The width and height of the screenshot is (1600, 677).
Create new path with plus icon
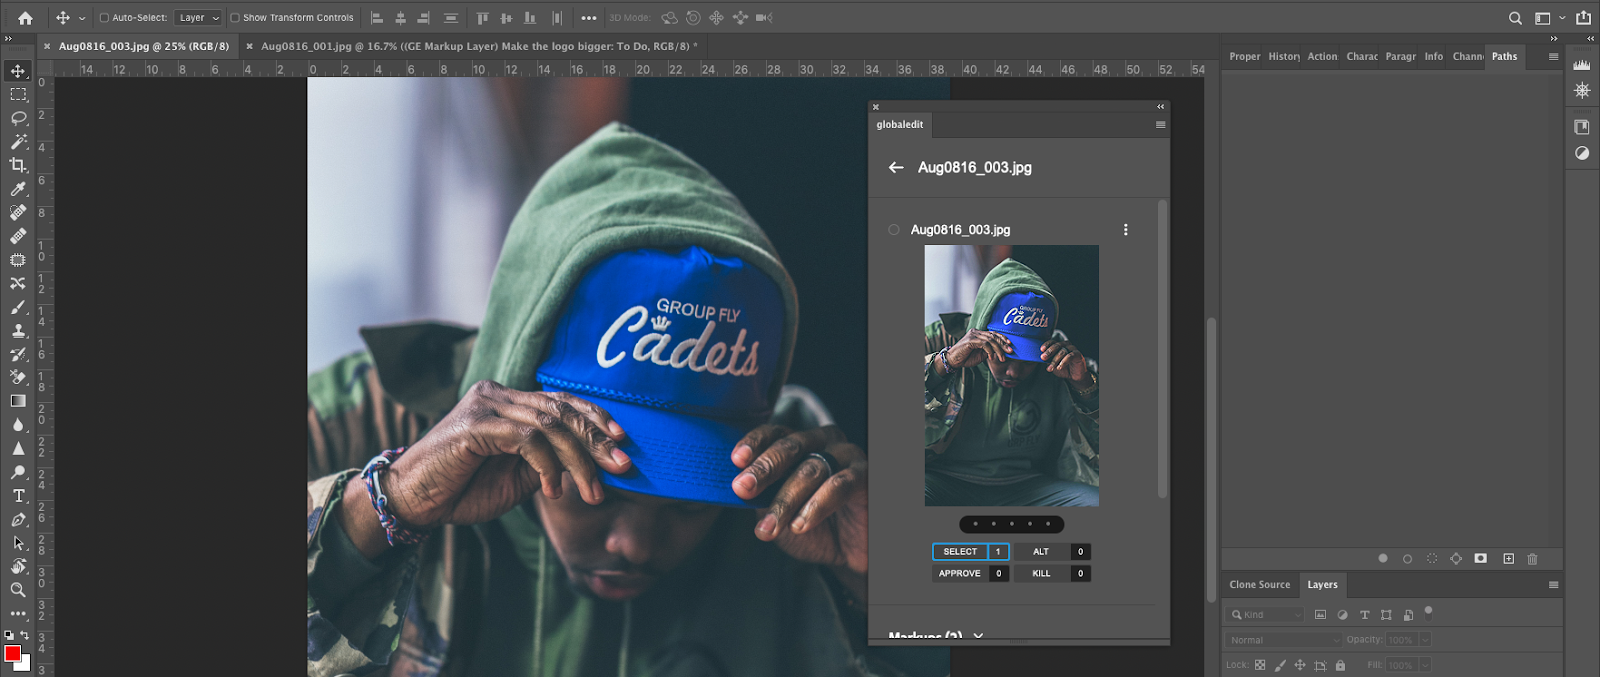click(1508, 559)
